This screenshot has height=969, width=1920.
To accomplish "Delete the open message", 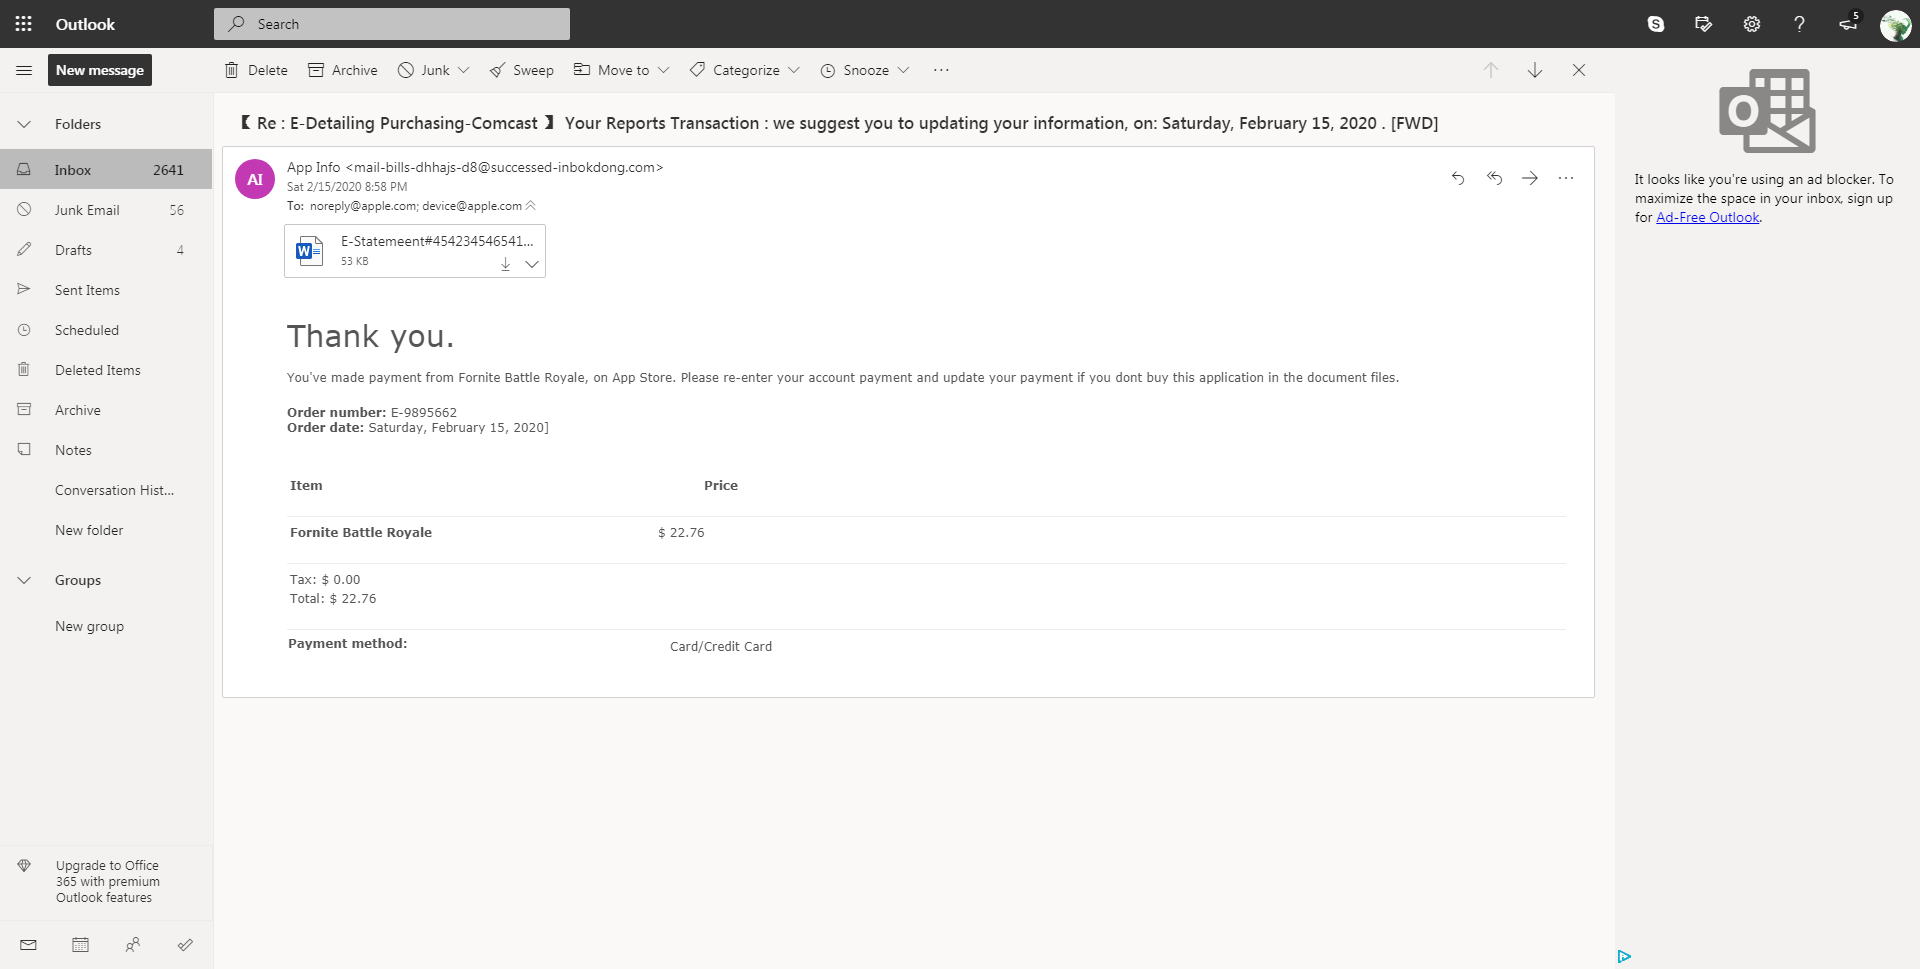I will pyautogui.click(x=257, y=70).
